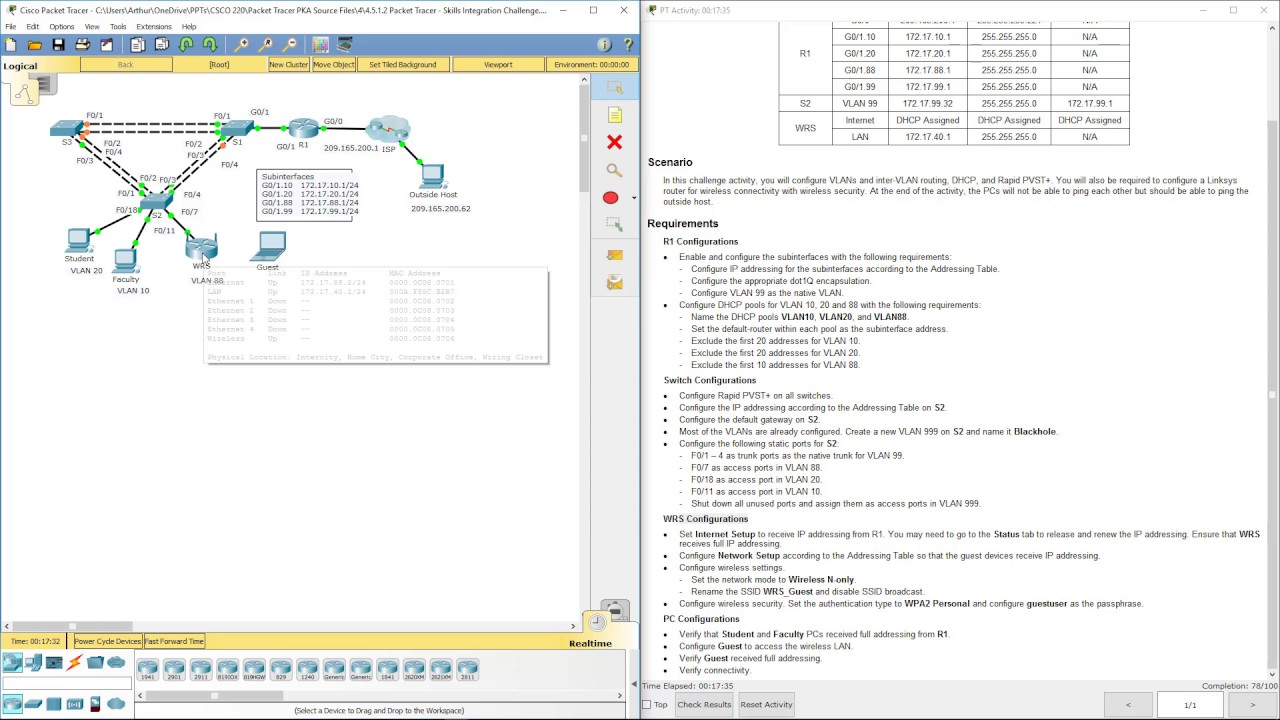Paste using the toolbar paste icon
The height and width of the screenshot is (720, 1280).
(x=162, y=45)
